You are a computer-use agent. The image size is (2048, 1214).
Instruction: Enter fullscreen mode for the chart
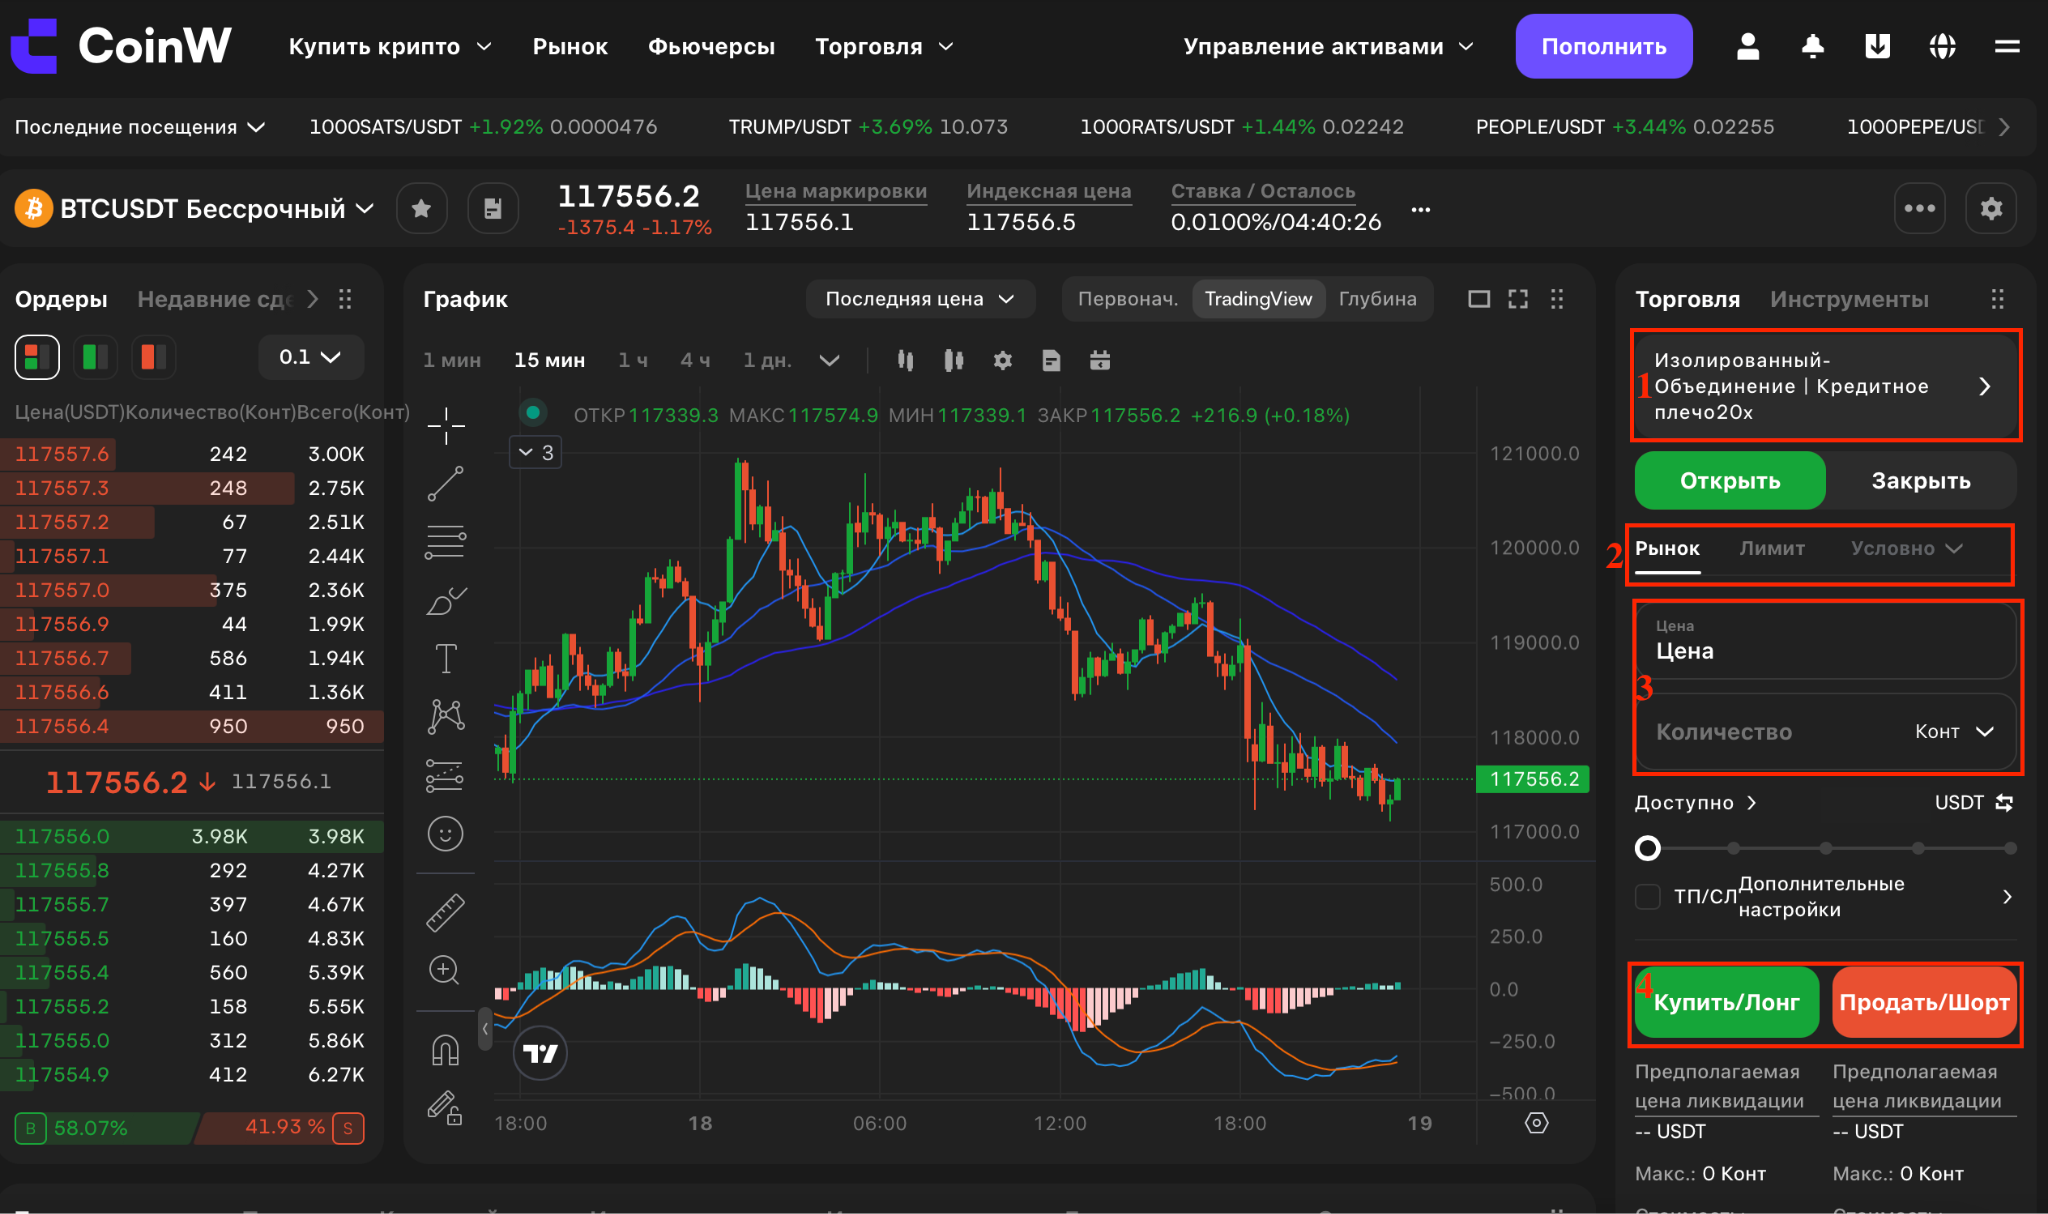[x=1518, y=299]
